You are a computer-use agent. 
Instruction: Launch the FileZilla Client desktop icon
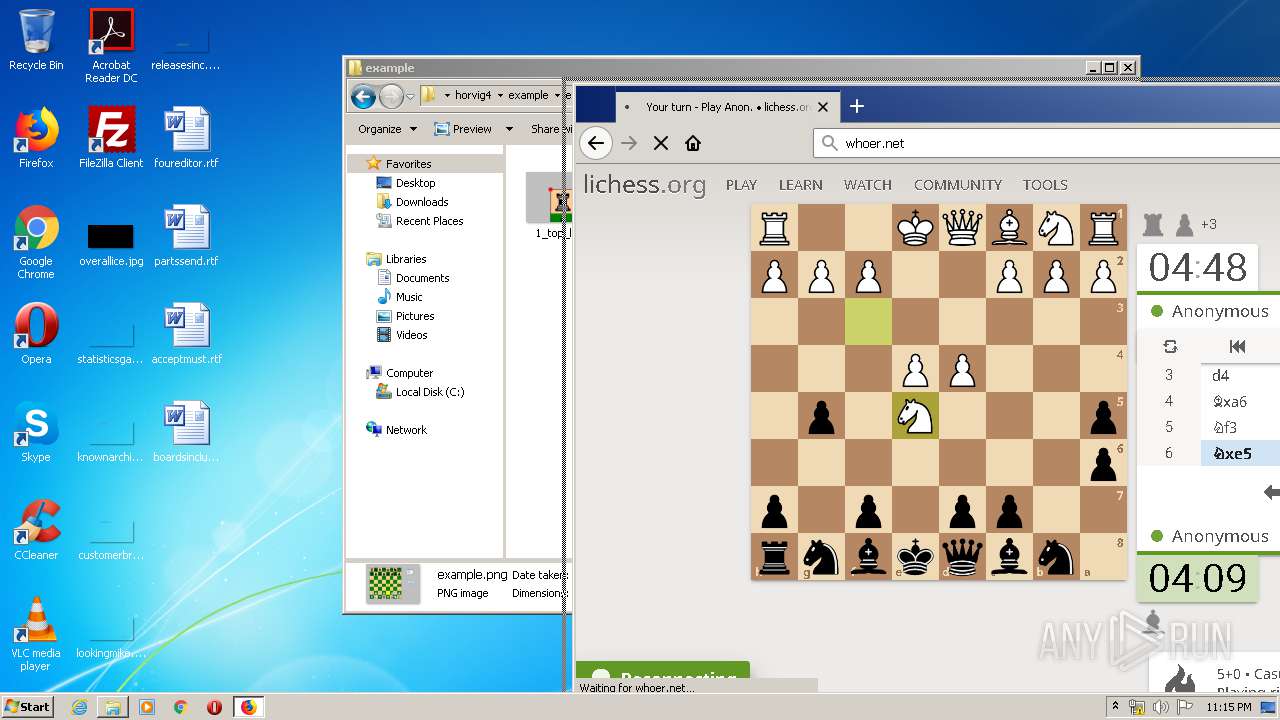pos(111,138)
